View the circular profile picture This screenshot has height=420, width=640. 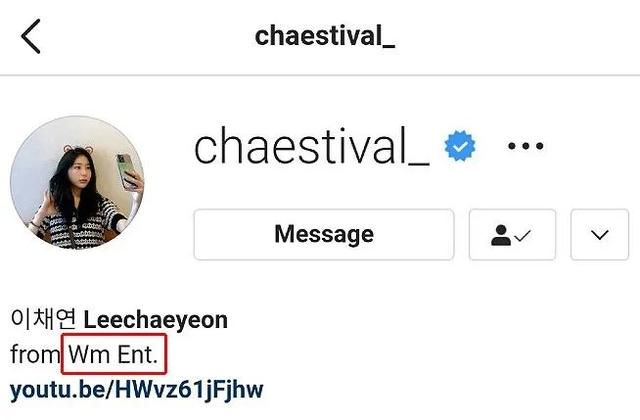[x=77, y=183]
